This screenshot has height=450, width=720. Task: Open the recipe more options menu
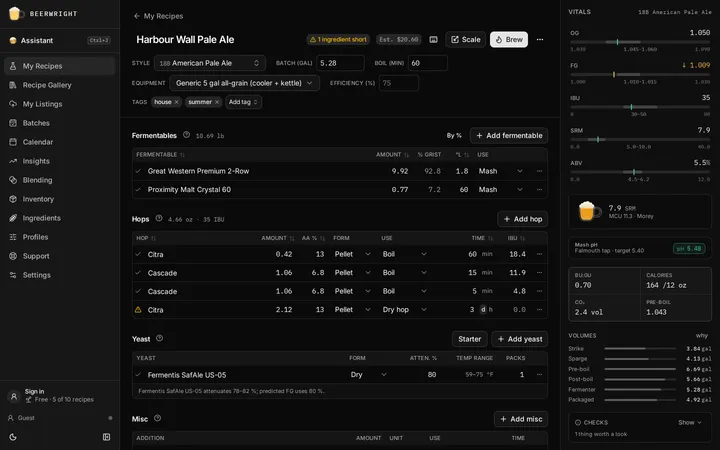pyautogui.click(x=540, y=39)
